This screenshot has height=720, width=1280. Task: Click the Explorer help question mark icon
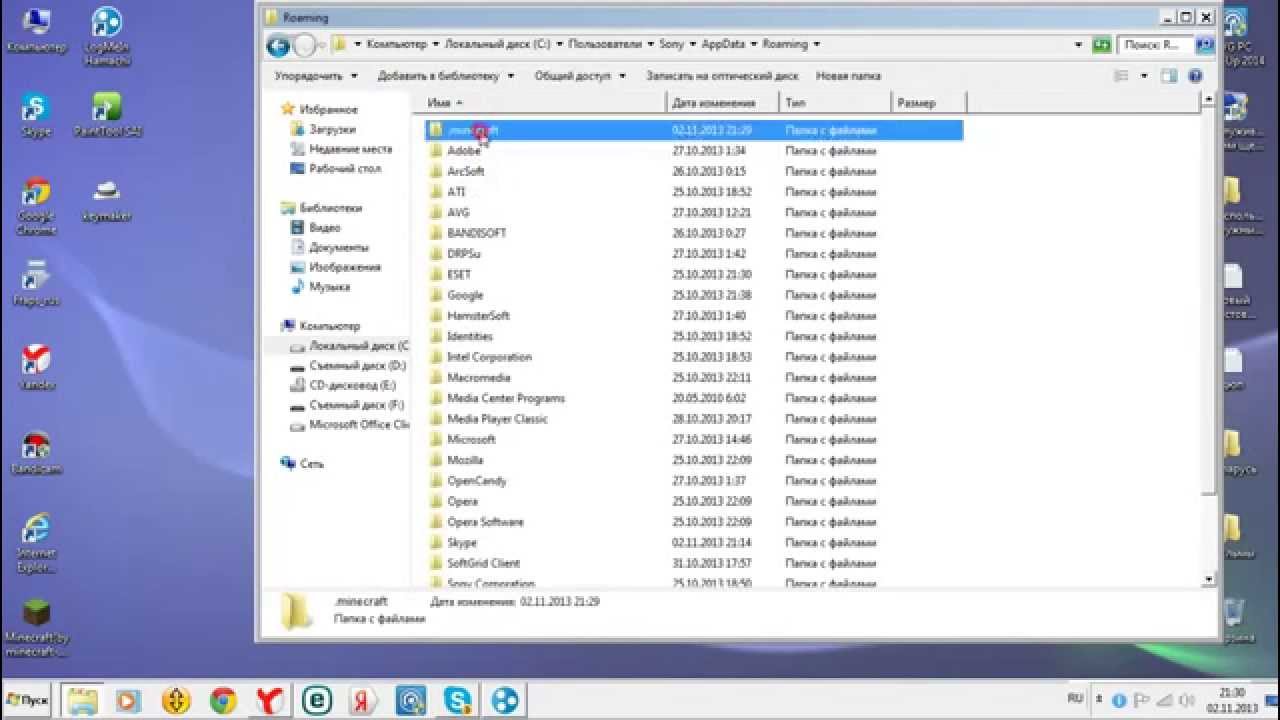tap(1195, 76)
